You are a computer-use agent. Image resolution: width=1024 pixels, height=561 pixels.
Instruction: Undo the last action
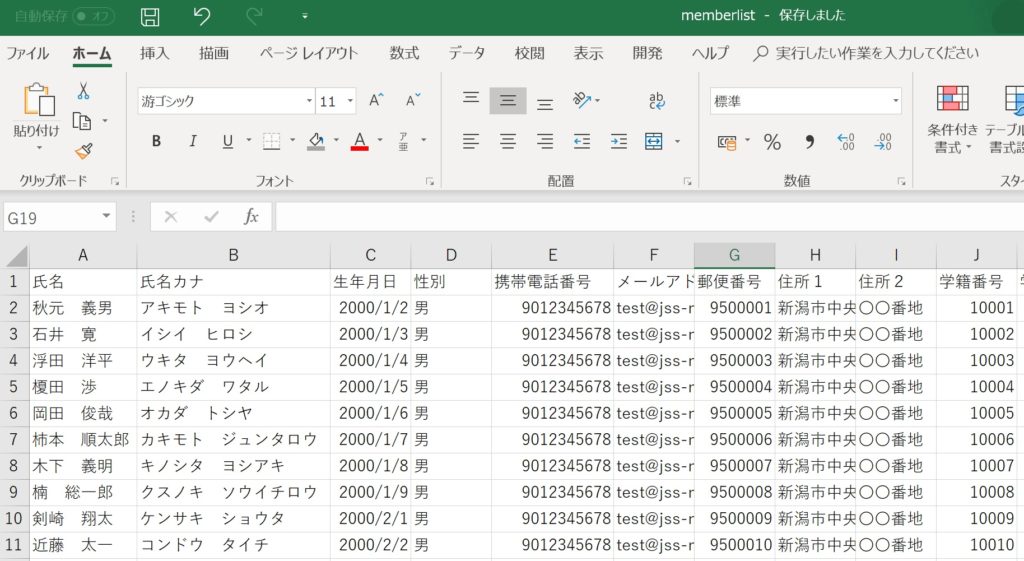point(202,16)
